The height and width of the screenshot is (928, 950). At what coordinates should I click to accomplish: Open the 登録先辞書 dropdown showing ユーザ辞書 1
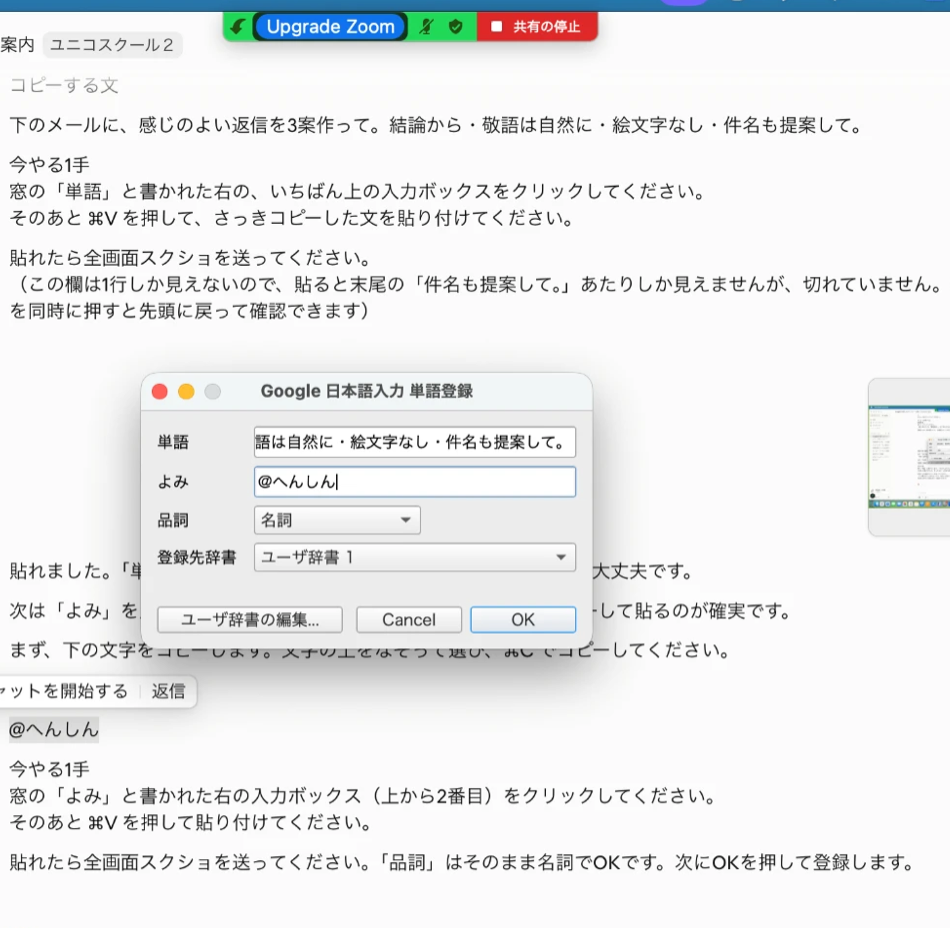414,557
